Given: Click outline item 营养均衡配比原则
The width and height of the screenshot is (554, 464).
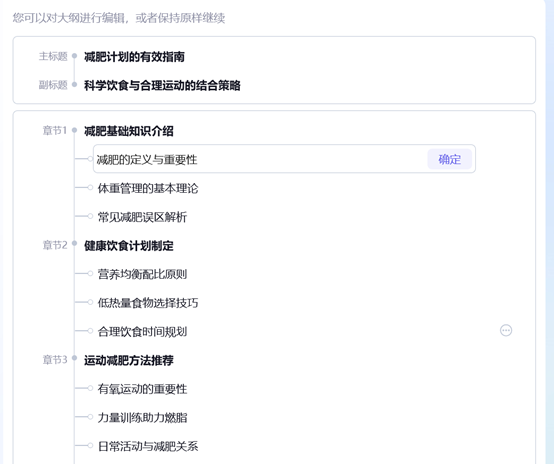Looking at the screenshot, I should click(x=142, y=274).
